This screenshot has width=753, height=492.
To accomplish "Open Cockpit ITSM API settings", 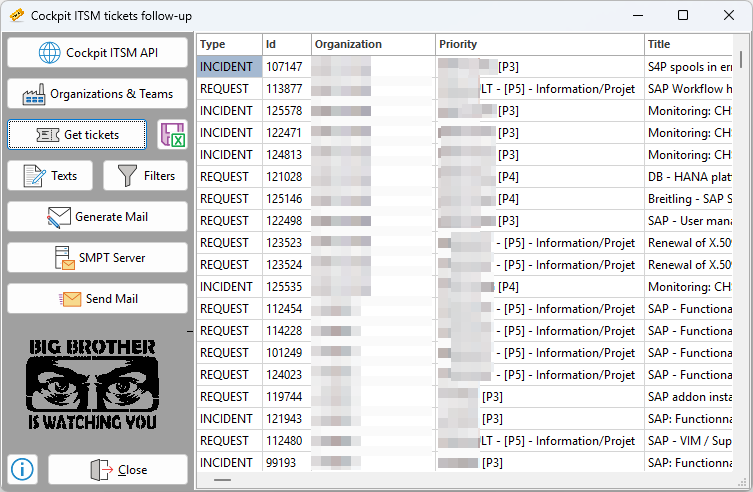I will (98, 53).
